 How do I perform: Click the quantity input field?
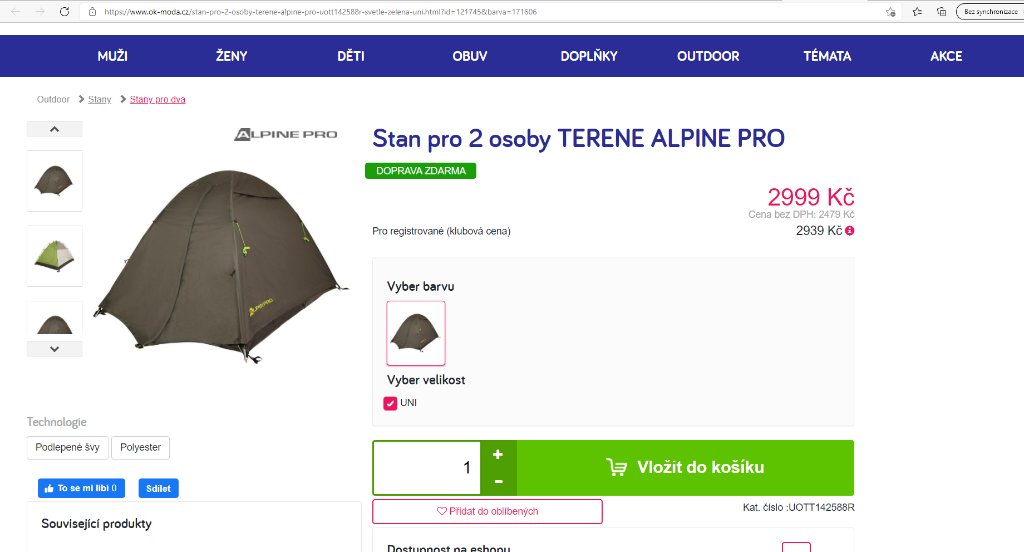[427, 467]
